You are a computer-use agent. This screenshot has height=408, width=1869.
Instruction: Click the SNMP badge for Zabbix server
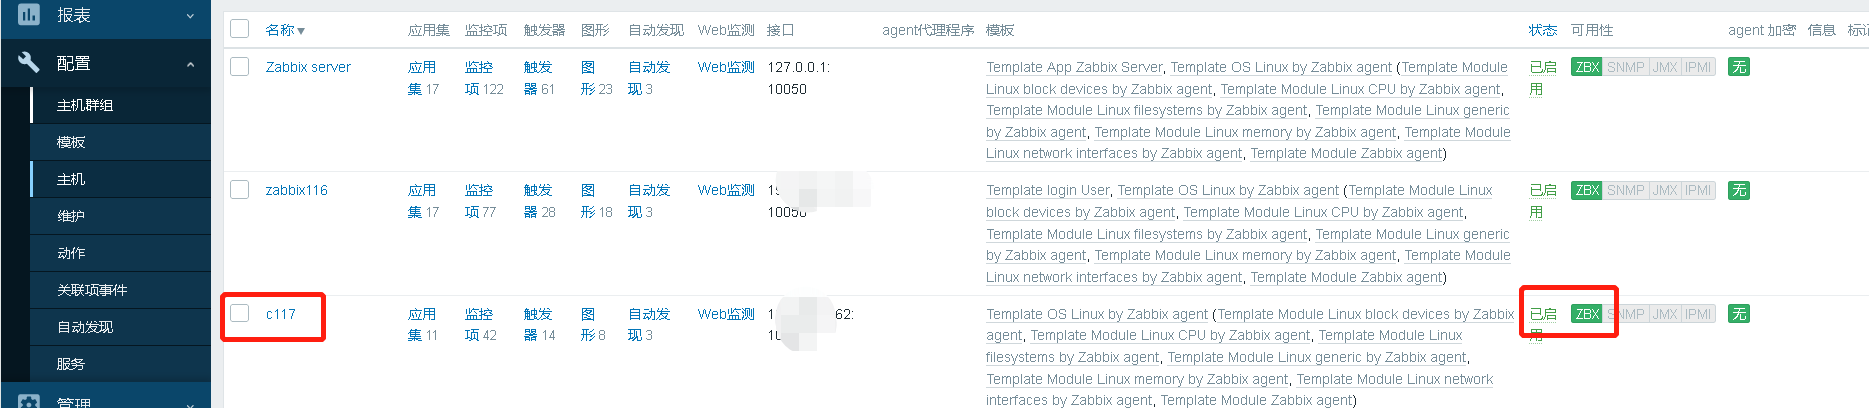click(x=1625, y=67)
